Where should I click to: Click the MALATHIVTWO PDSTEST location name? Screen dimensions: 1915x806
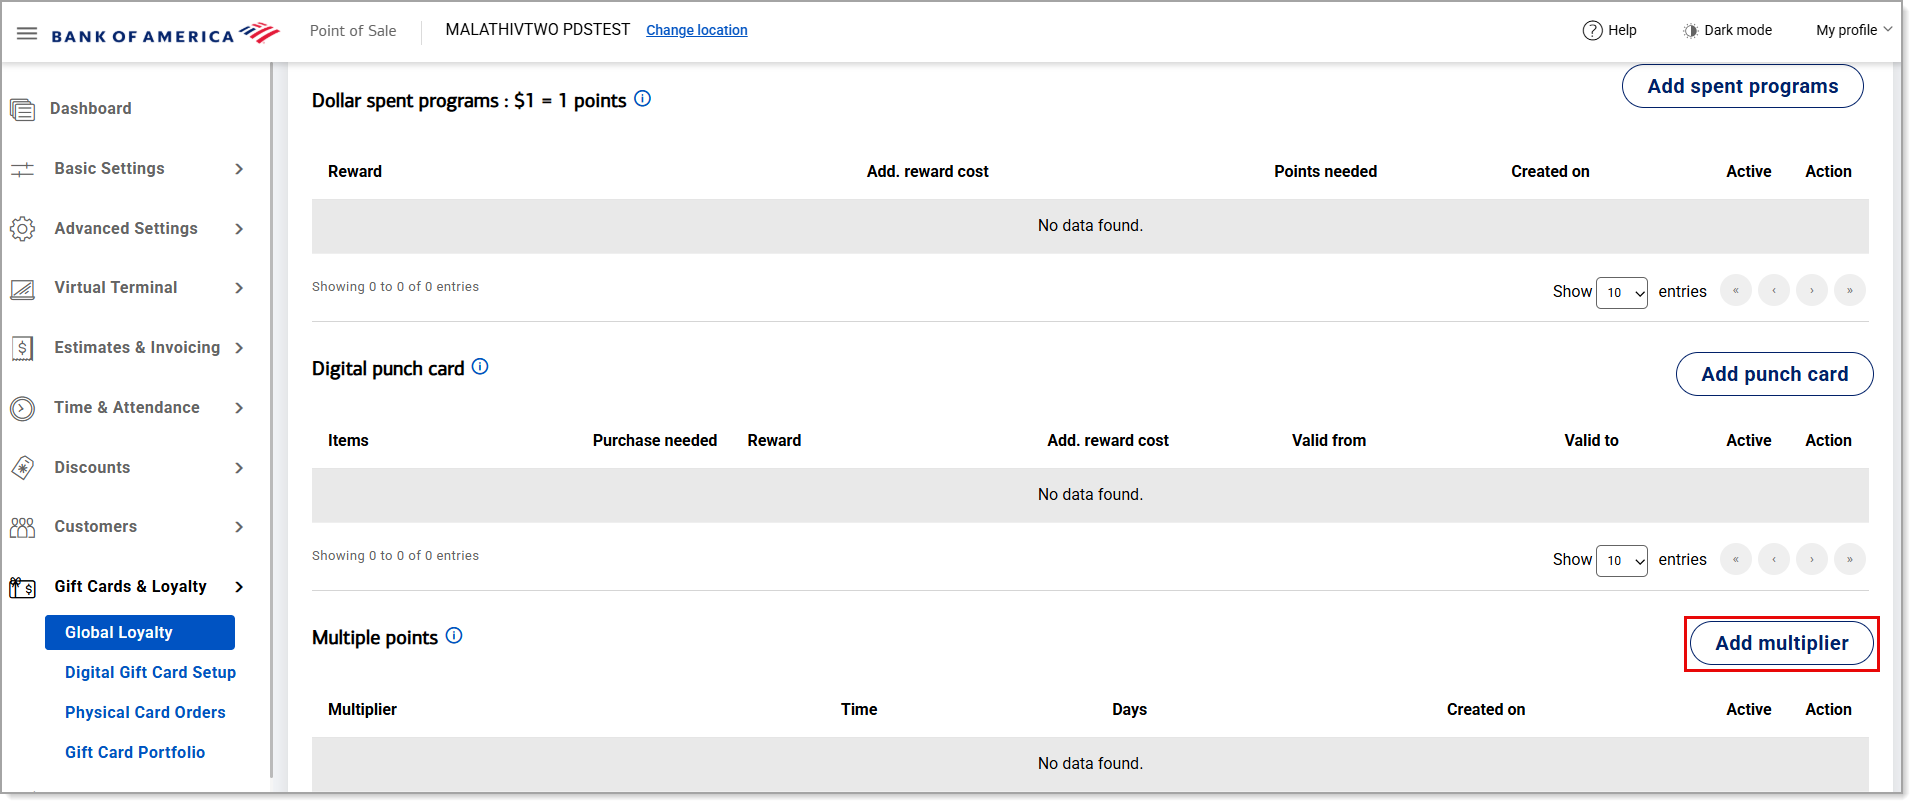tap(538, 30)
